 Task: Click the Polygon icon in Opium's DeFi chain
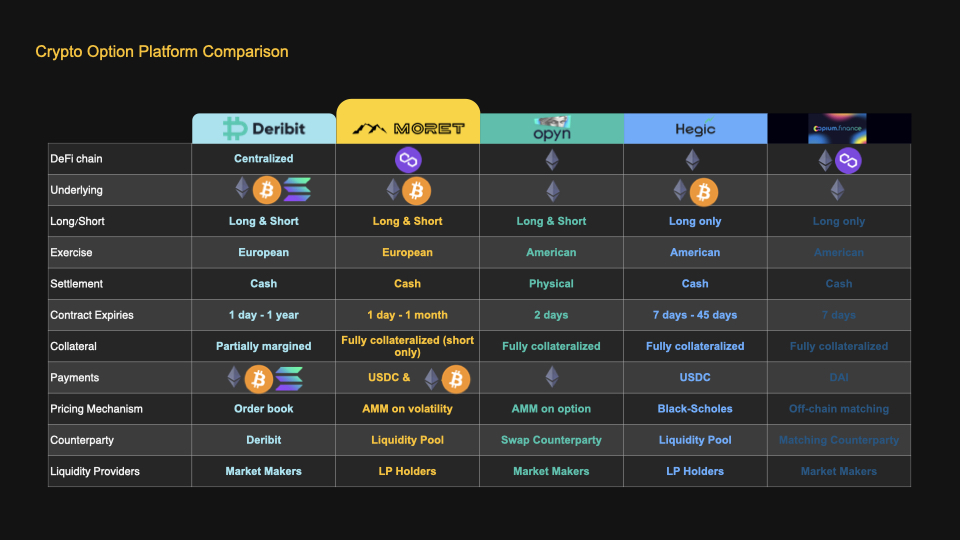pyautogui.click(x=849, y=160)
